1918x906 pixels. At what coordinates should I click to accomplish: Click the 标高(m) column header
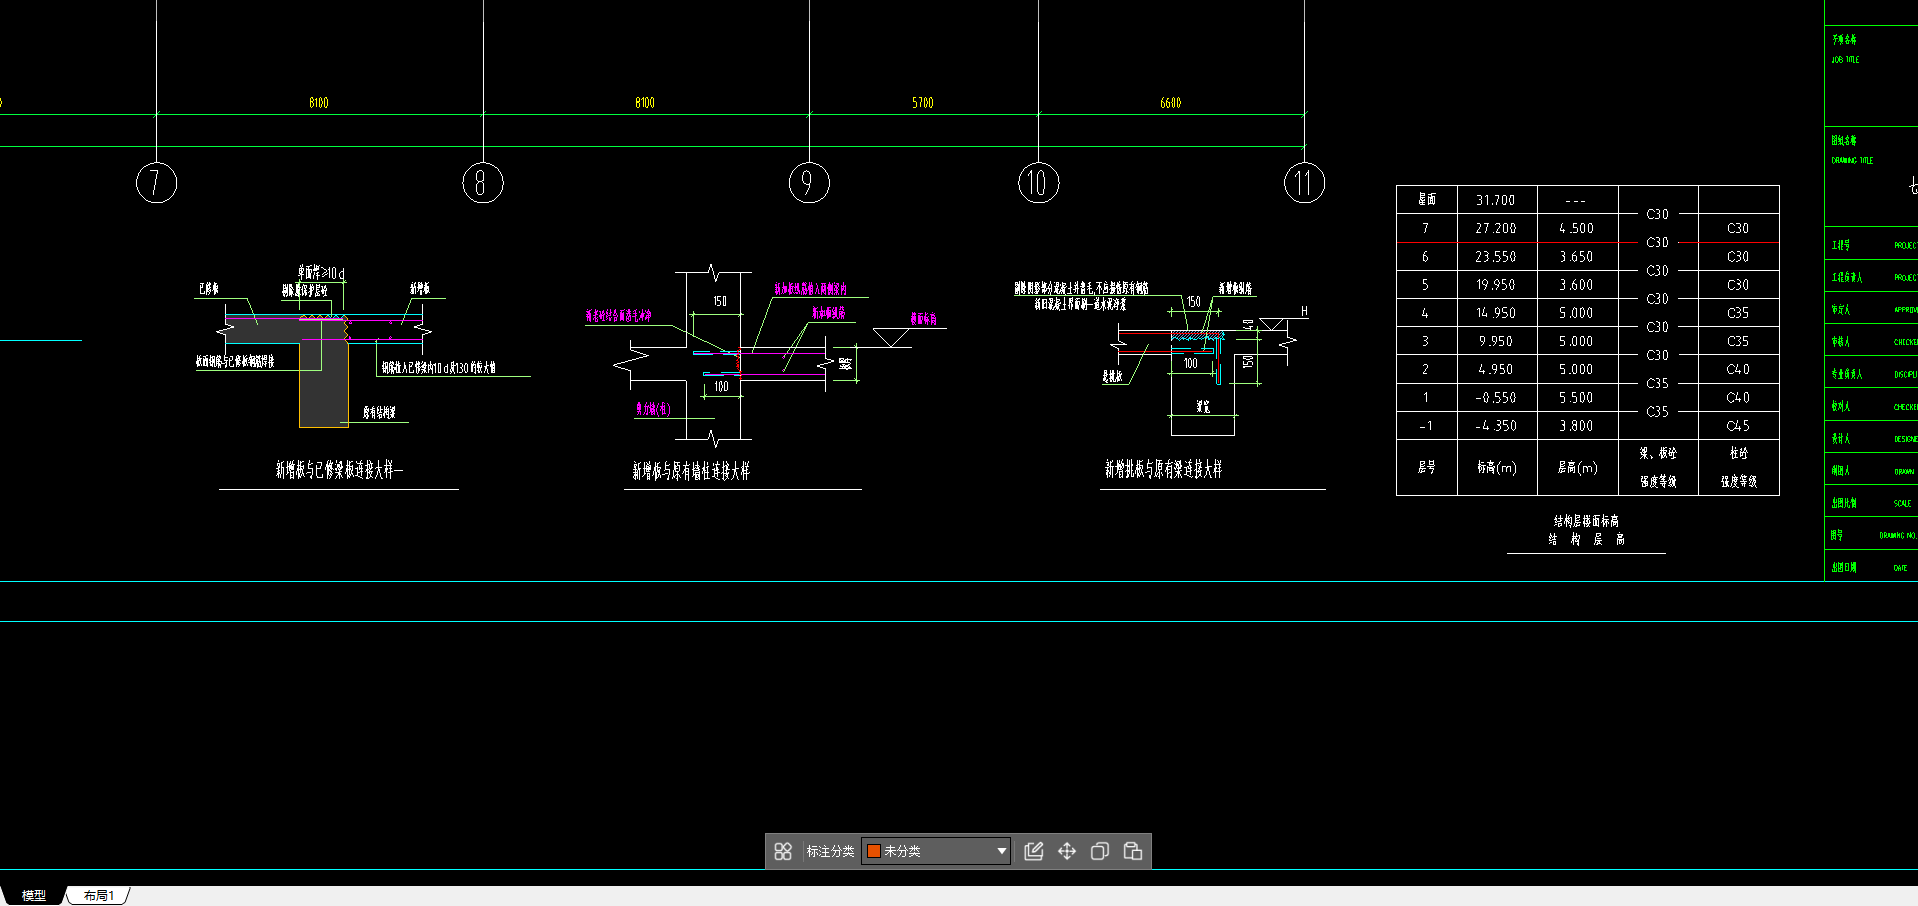1496,467
